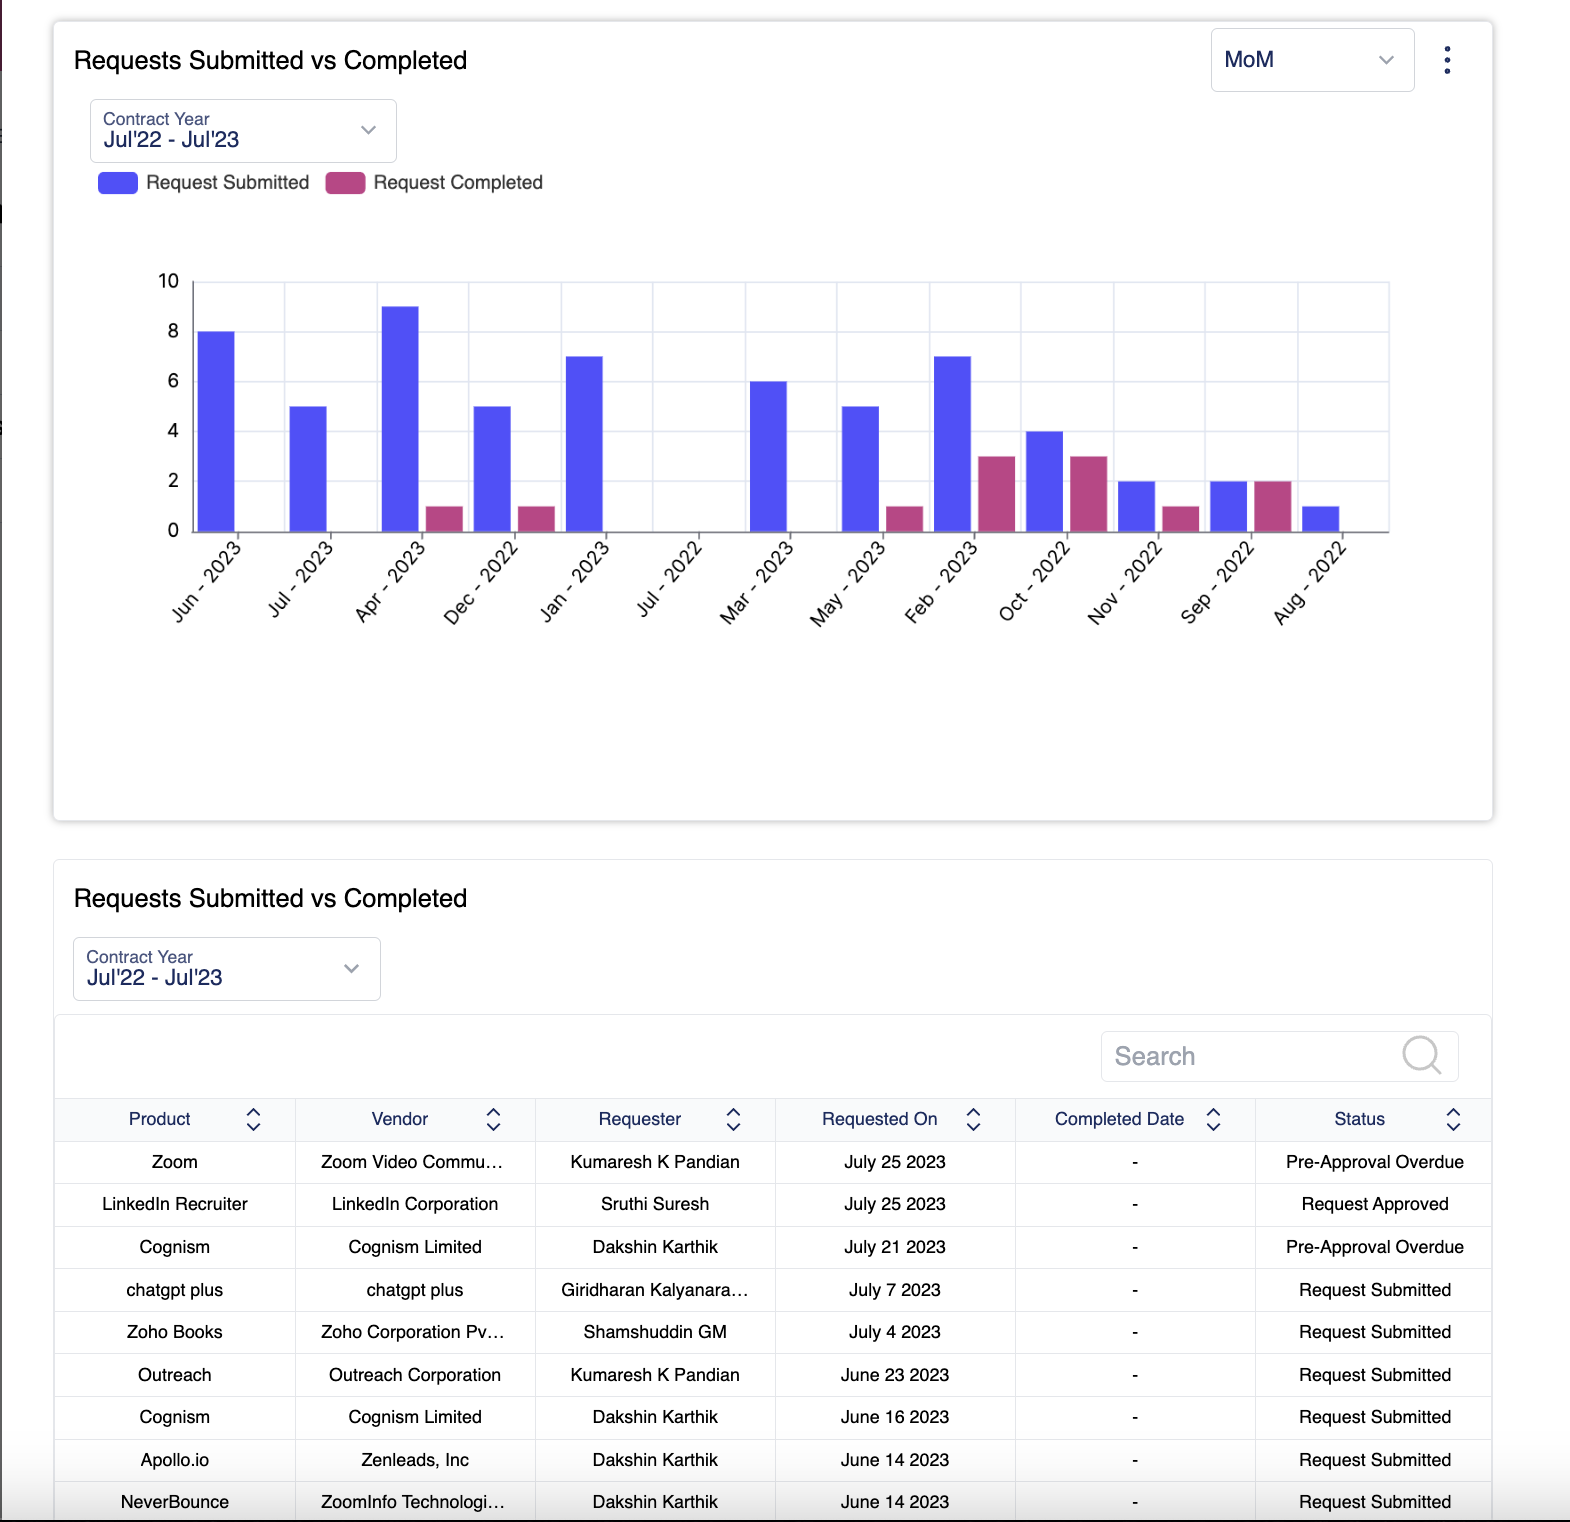Click the Outreach product cell

[x=175, y=1375]
